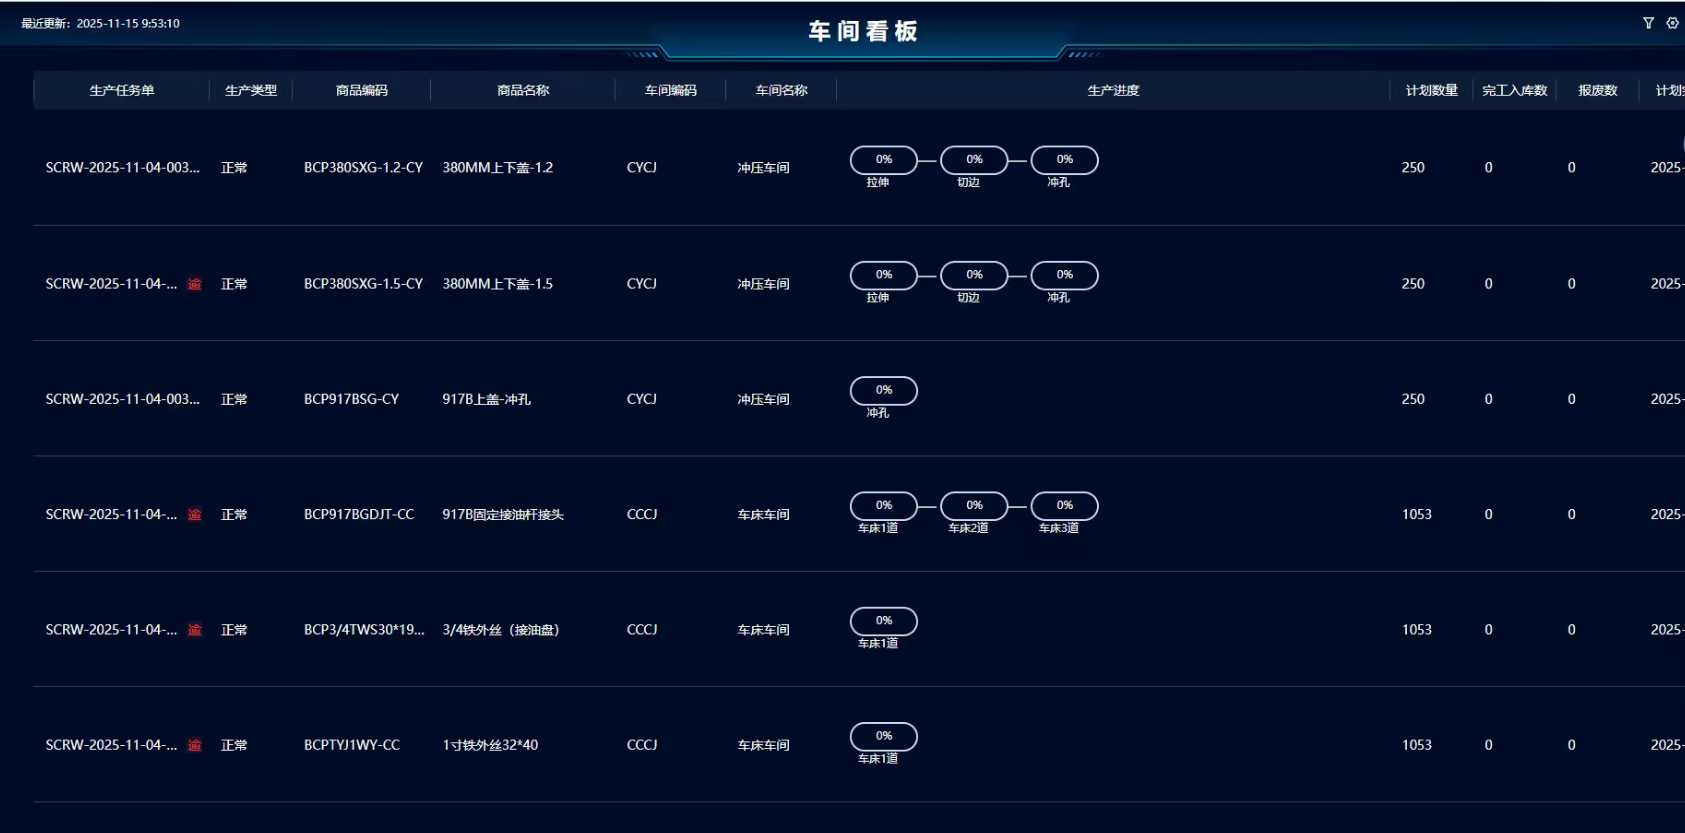Image resolution: width=1685 pixels, height=833 pixels.
Task: Click the 商品名称 column header
Action: (x=523, y=91)
